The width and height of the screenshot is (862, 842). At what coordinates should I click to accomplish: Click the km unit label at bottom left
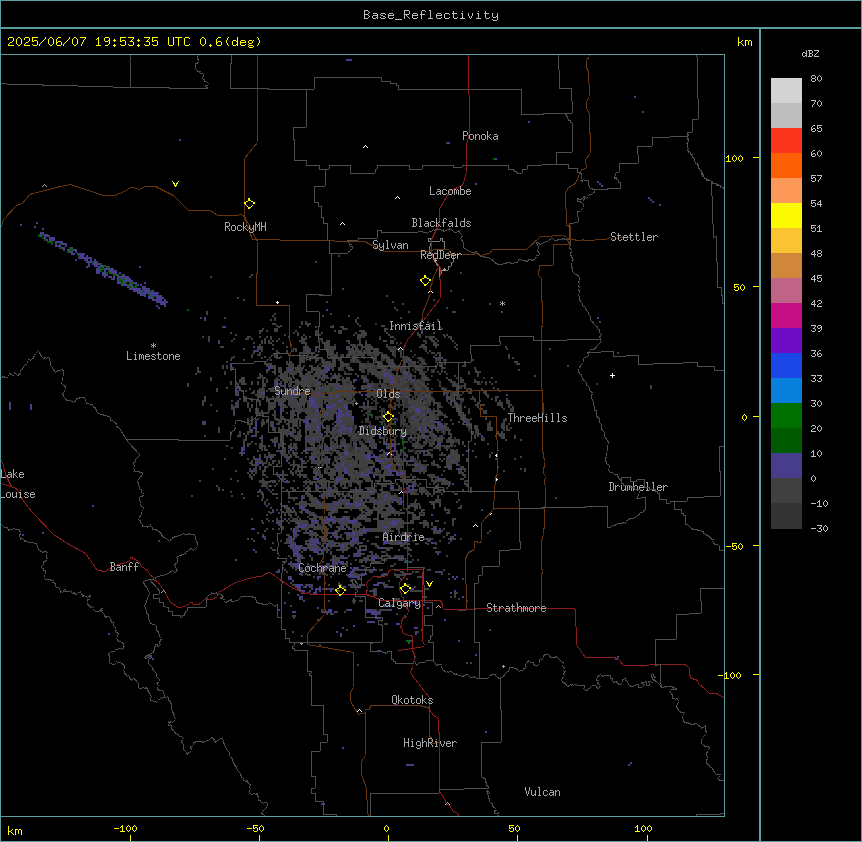pos(15,830)
